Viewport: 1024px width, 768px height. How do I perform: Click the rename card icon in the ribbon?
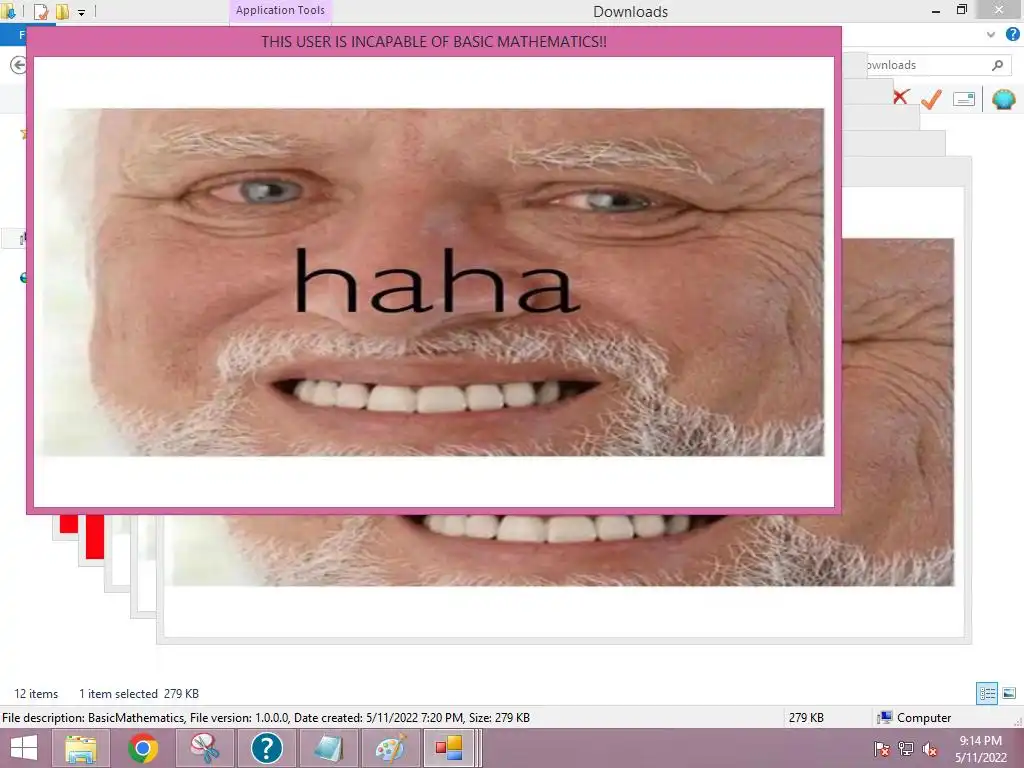964,99
